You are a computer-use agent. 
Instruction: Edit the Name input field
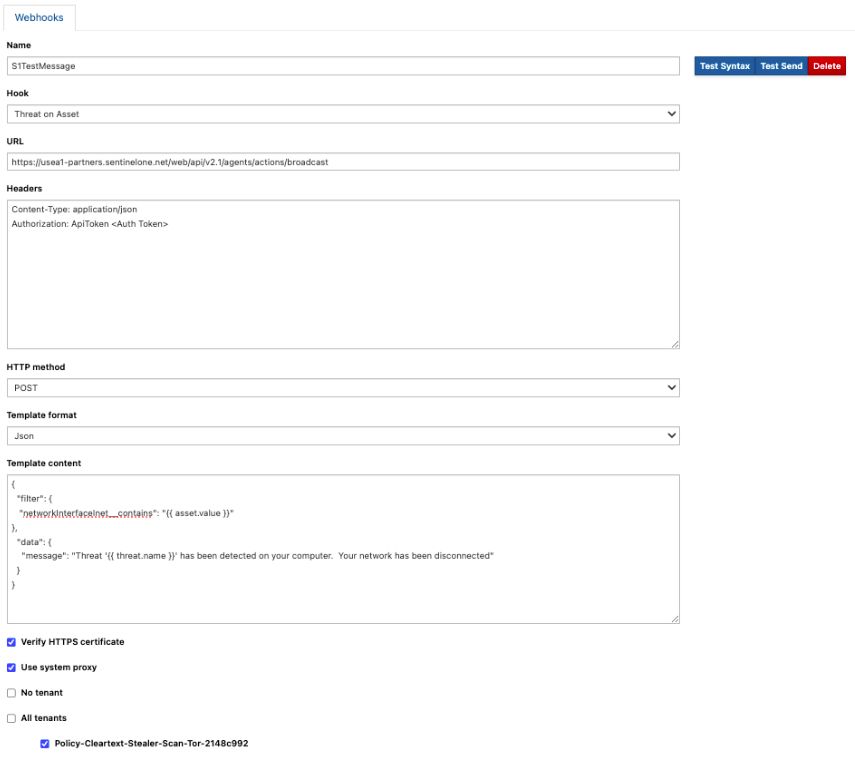343,66
